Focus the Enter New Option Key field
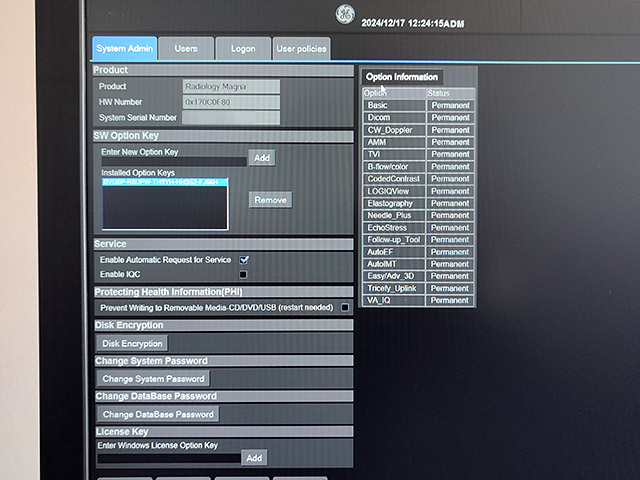The image size is (640, 480). click(174, 162)
